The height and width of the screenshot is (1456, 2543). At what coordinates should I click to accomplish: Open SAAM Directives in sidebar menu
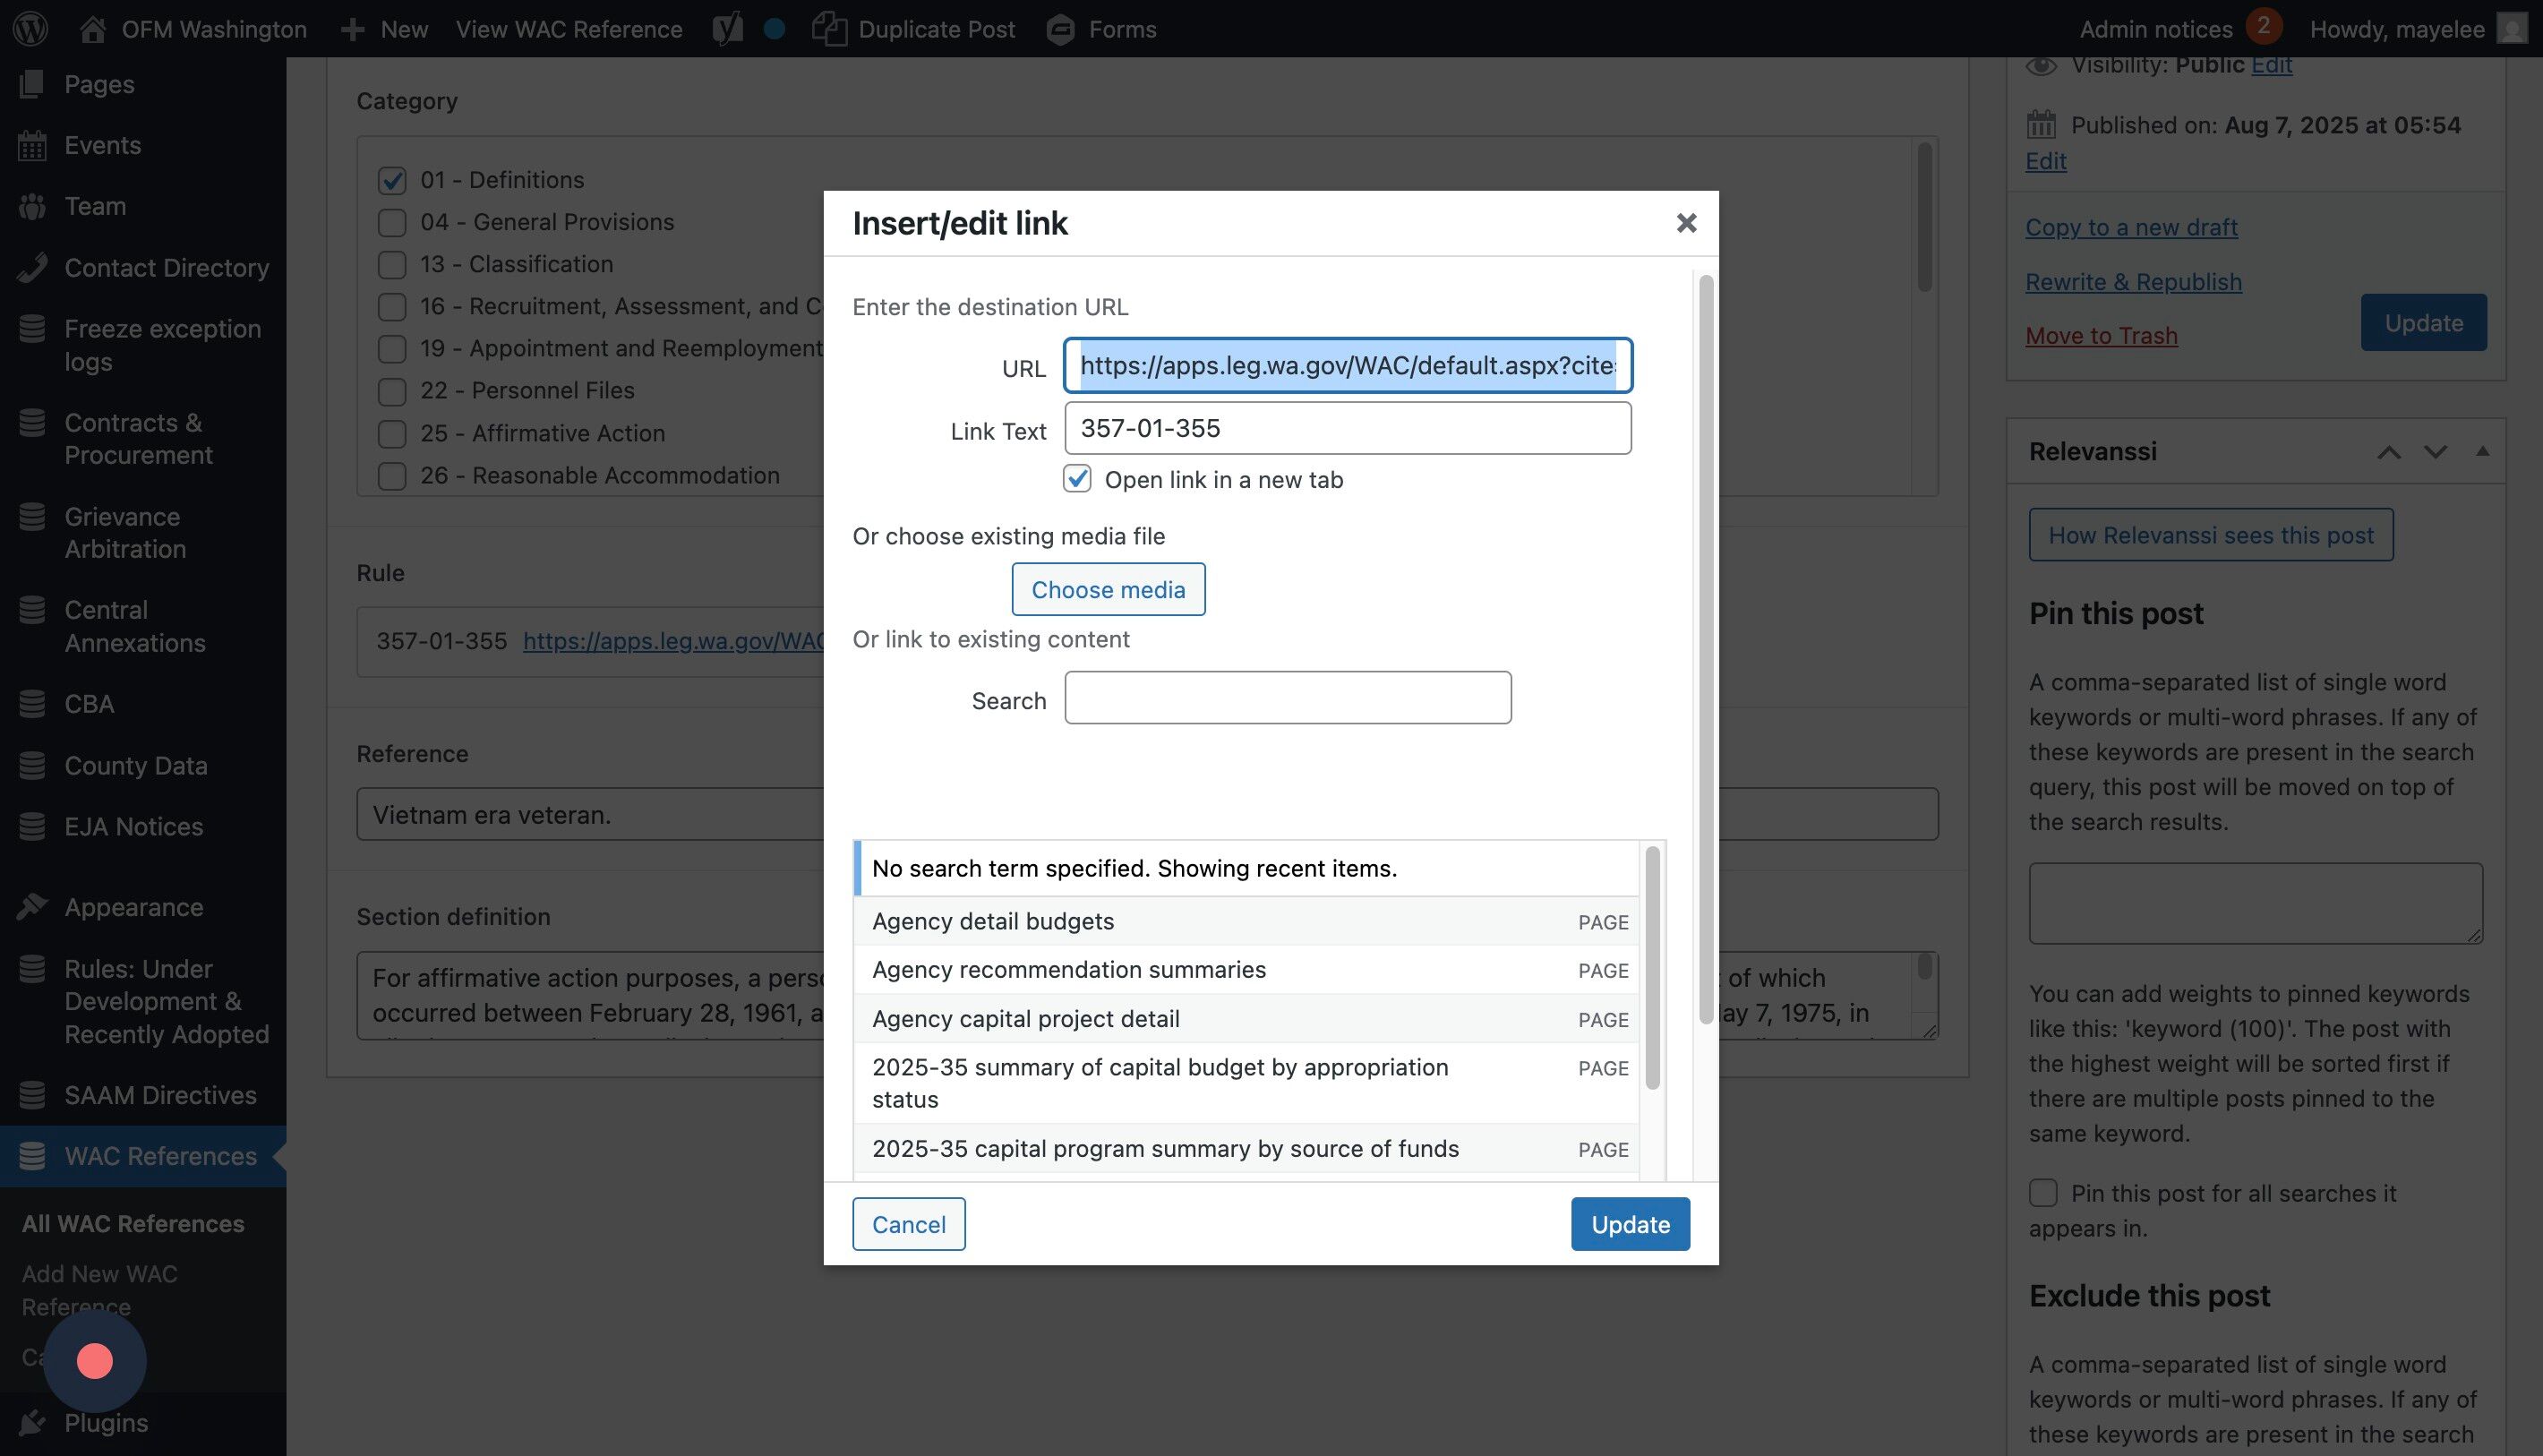coord(160,1095)
